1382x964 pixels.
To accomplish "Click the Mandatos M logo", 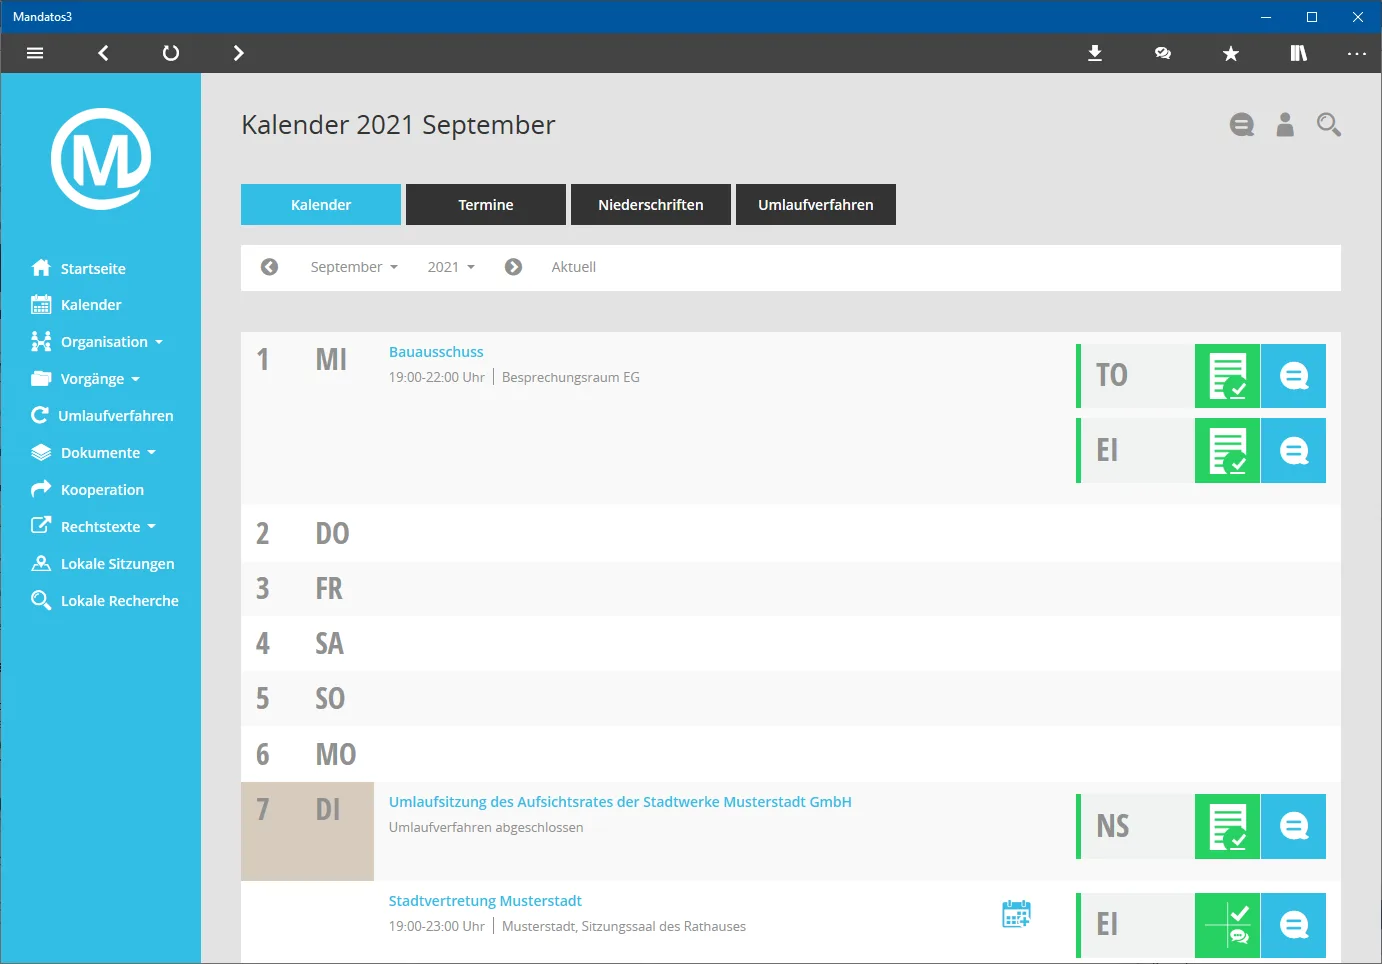I will click(x=101, y=159).
